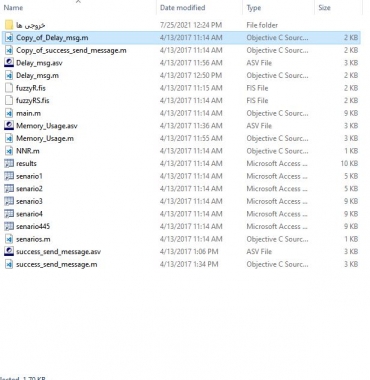Click the results Access database icon
The image size is (370, 380).
(x=9, y=164)
